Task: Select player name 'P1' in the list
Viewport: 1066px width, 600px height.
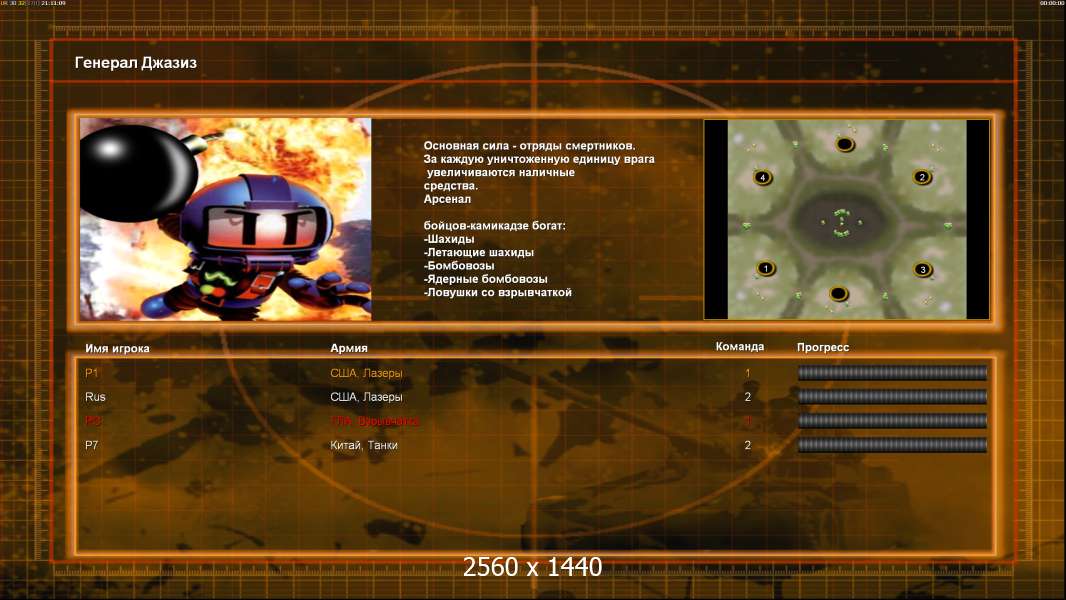Action: point(92,373)
